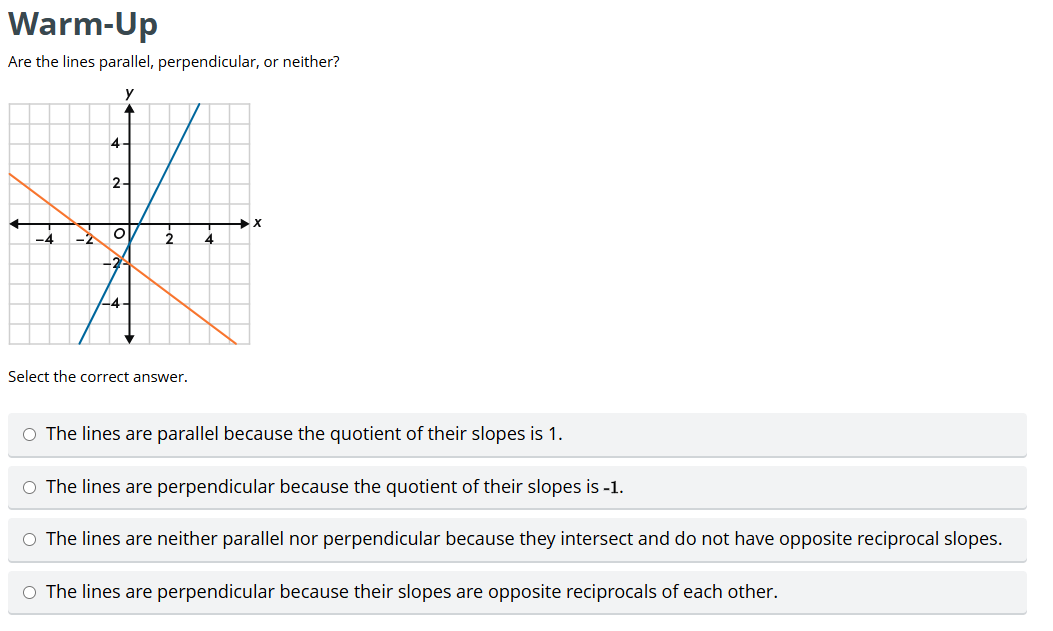Click the x-axis label on the graph

coord(257,222)
